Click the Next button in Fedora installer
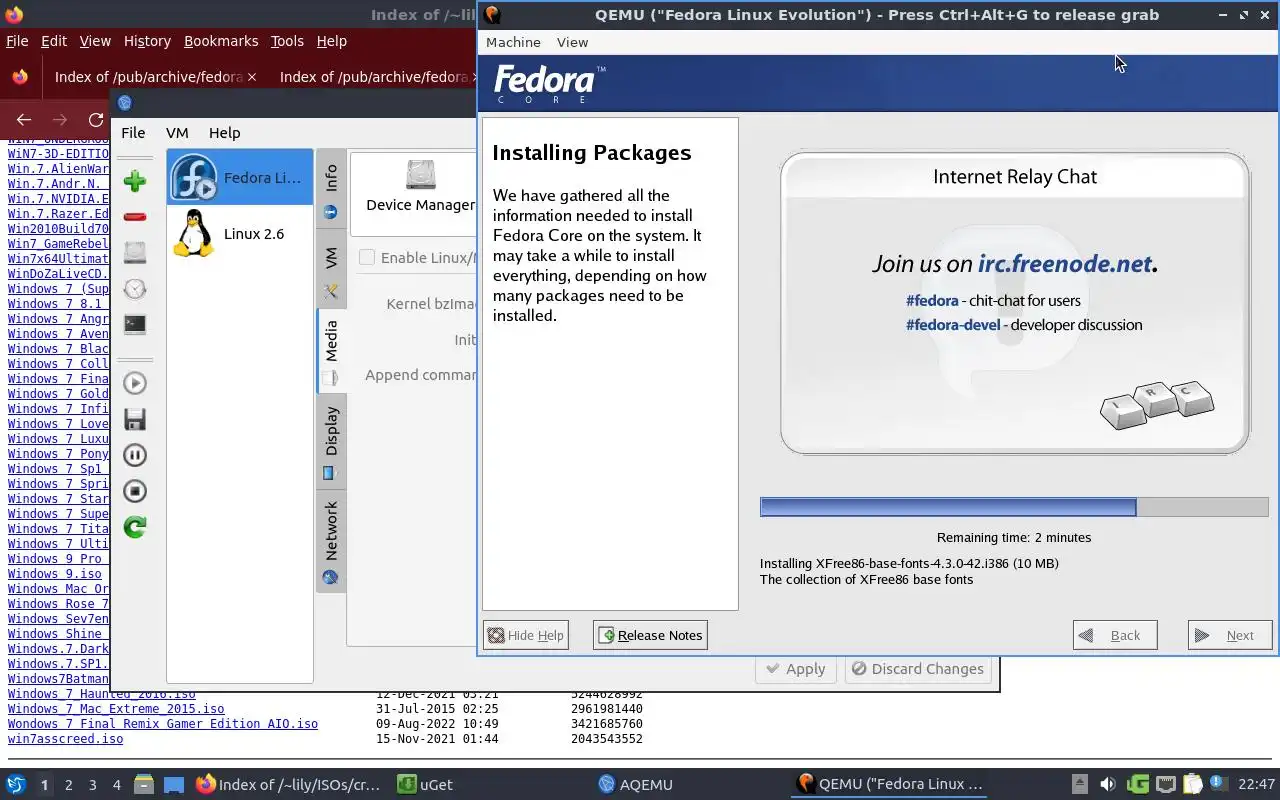1280x800 pixels. [1230, 635]
